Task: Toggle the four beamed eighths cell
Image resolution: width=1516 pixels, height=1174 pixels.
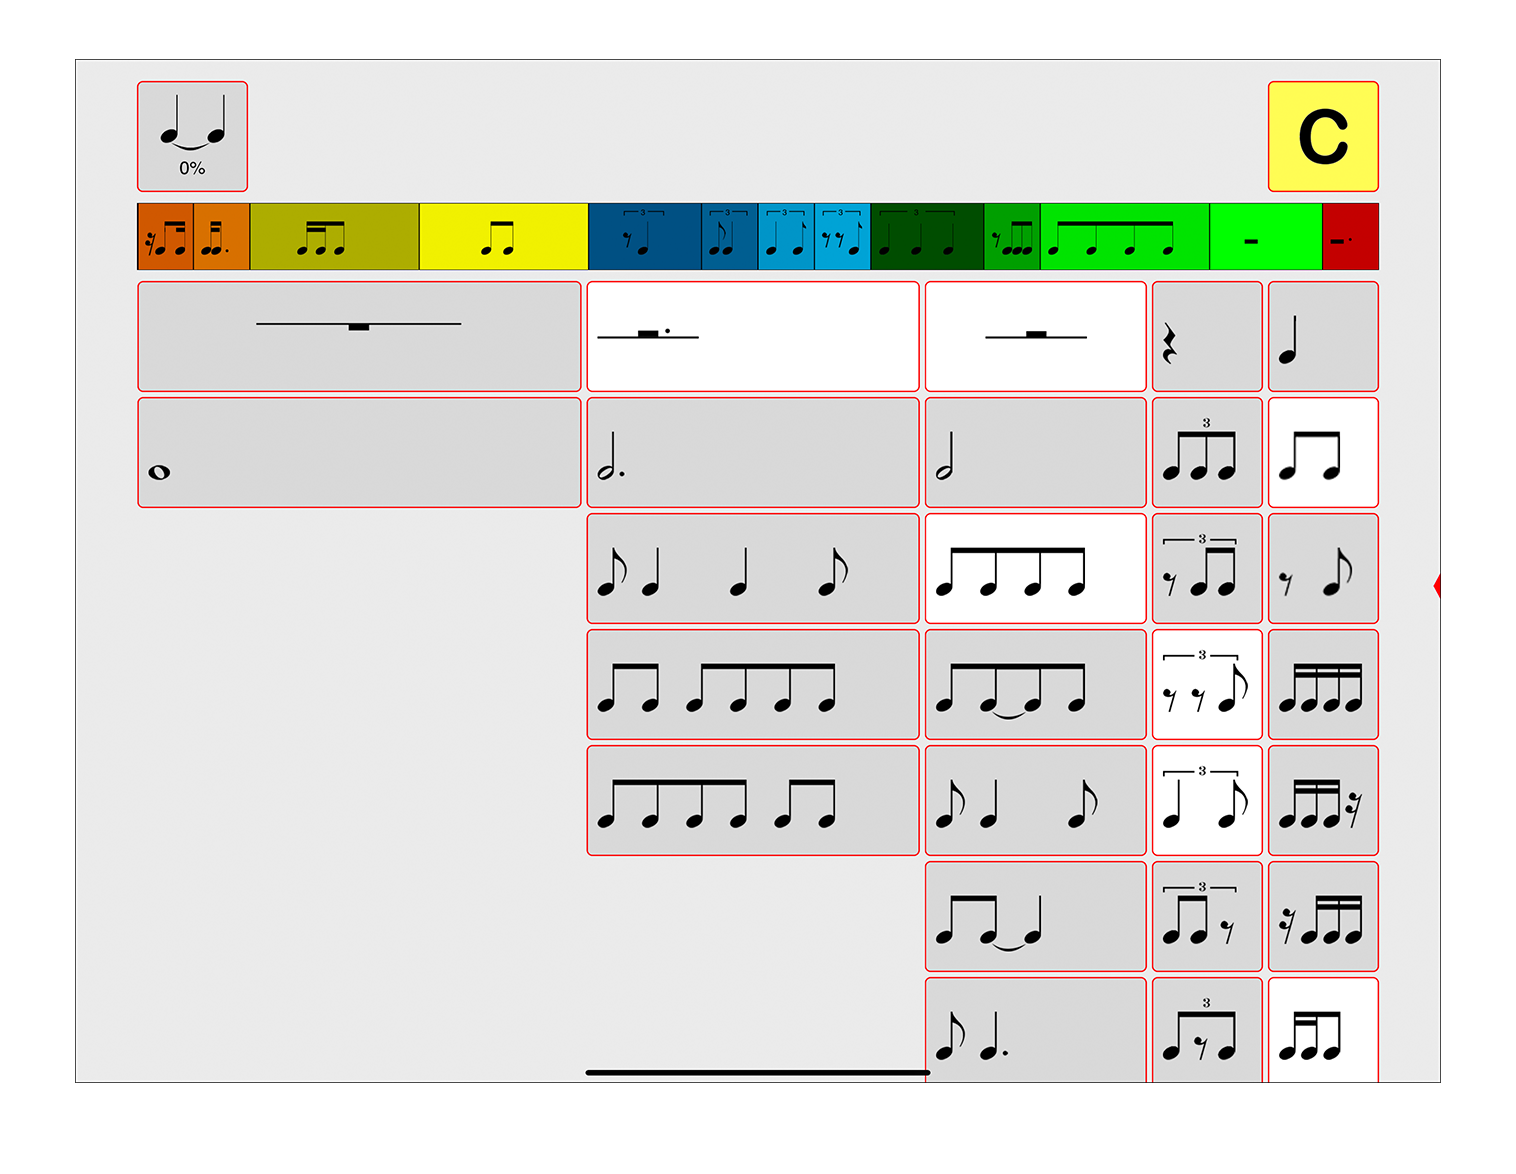Action: click(1036, 568)
